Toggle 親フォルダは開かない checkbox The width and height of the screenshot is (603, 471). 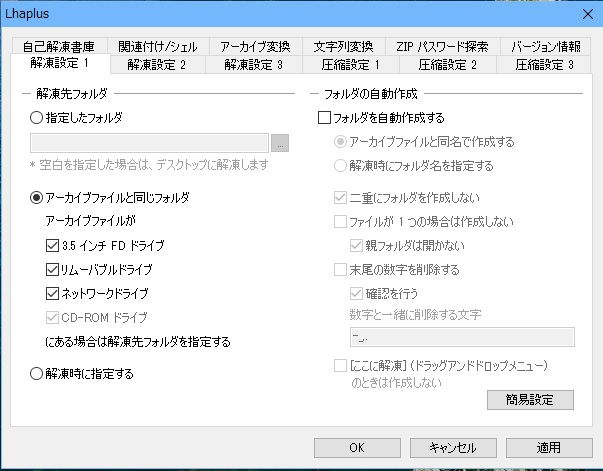coord(356,245)
